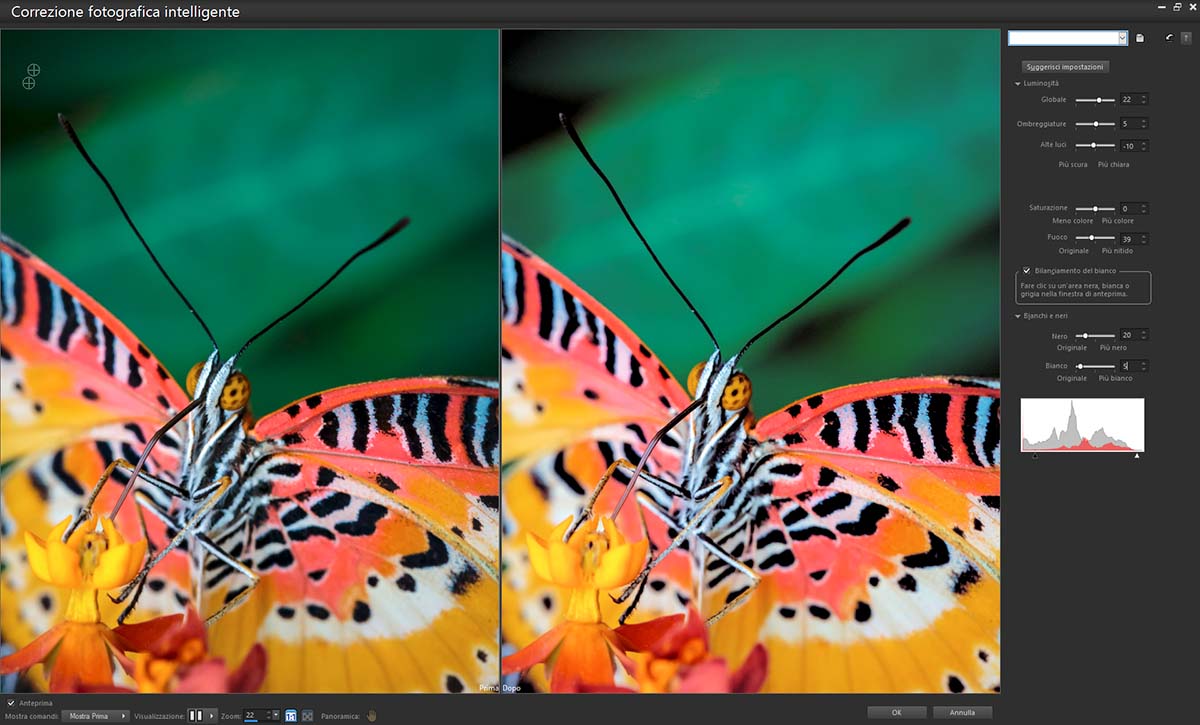Viewport: 1200px width, 725px height.
Task: Uncheck the Anteprima preview checkbox
Action: click(x=11, y=704)
